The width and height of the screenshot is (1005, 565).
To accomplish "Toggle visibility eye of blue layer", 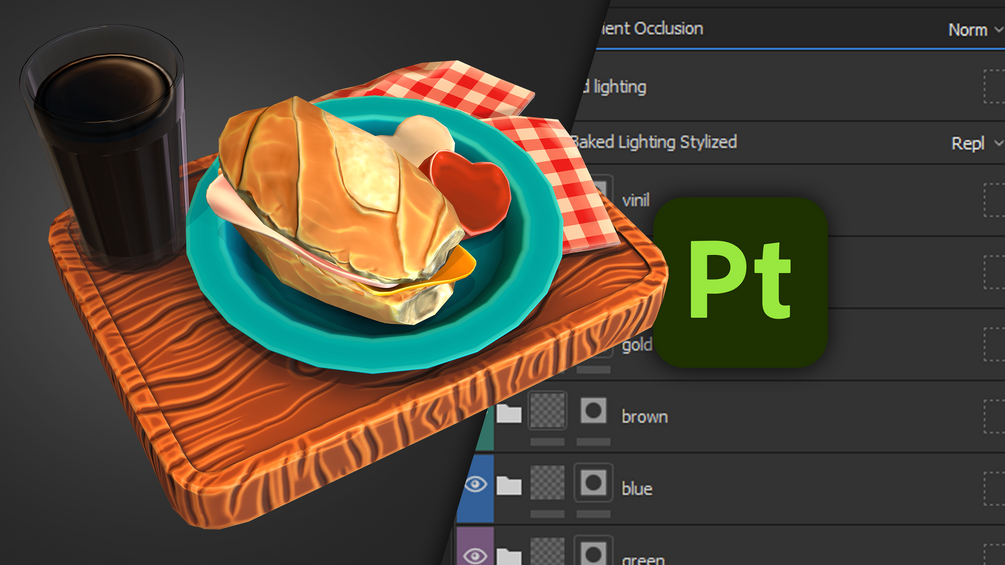I will pyautogui.click(x=475, y=484).
